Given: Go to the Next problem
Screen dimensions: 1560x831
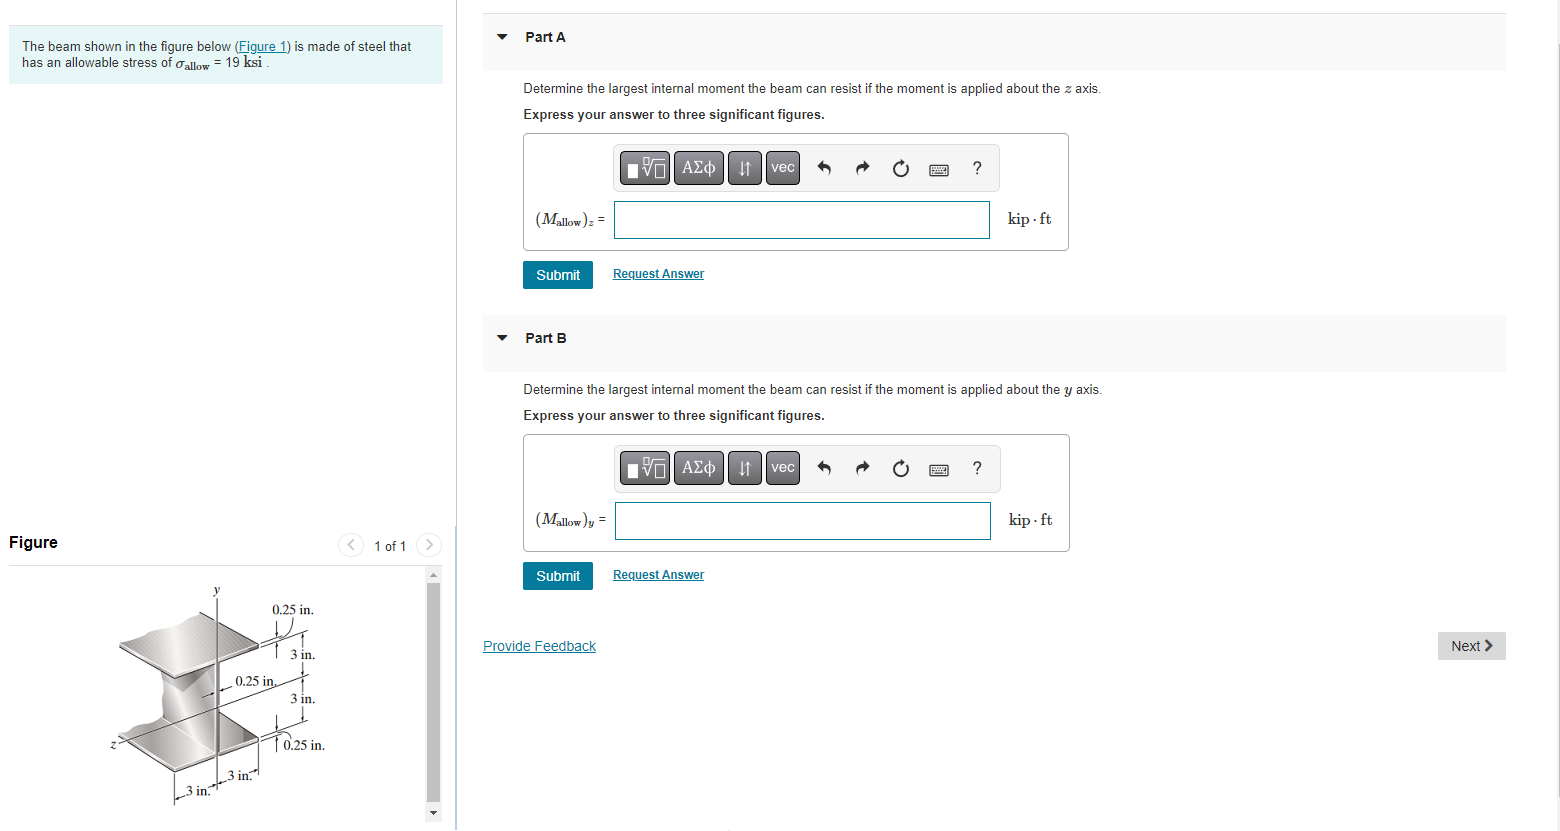Looking at the screenshot, I should coord(1472,646).
